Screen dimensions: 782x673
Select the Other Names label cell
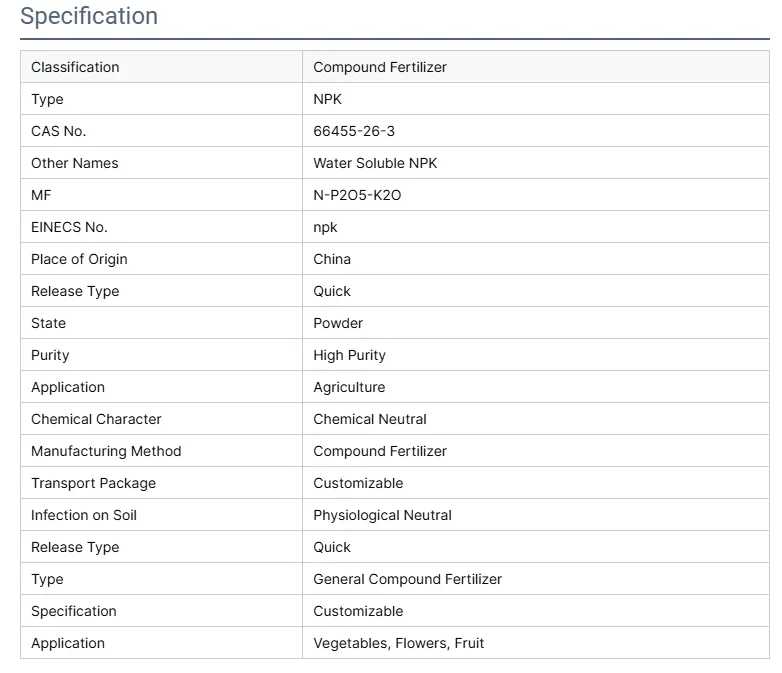pos(75,163)
